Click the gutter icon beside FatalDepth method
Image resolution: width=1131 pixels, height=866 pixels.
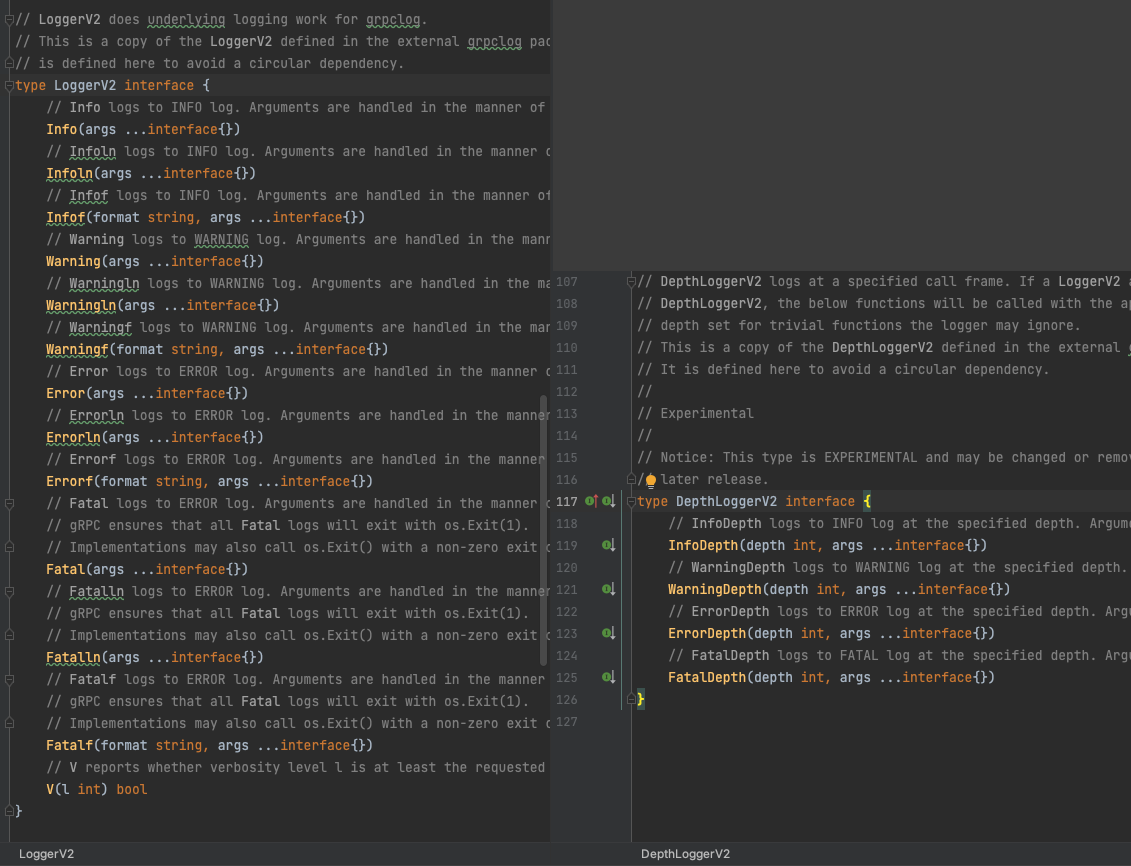coord(608,677)
